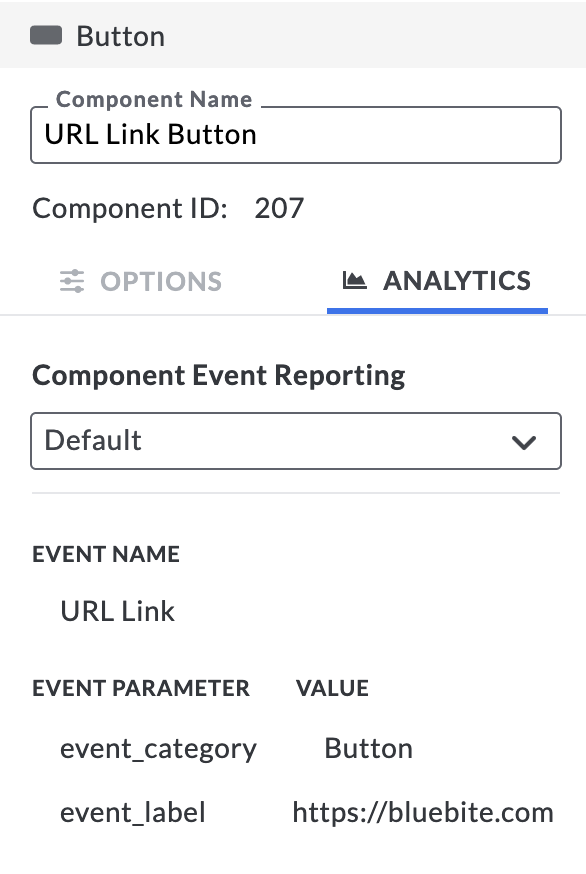Switch to the OPTIONS tab
Viewport: 586px width, 874px height.
pos(141,281)
